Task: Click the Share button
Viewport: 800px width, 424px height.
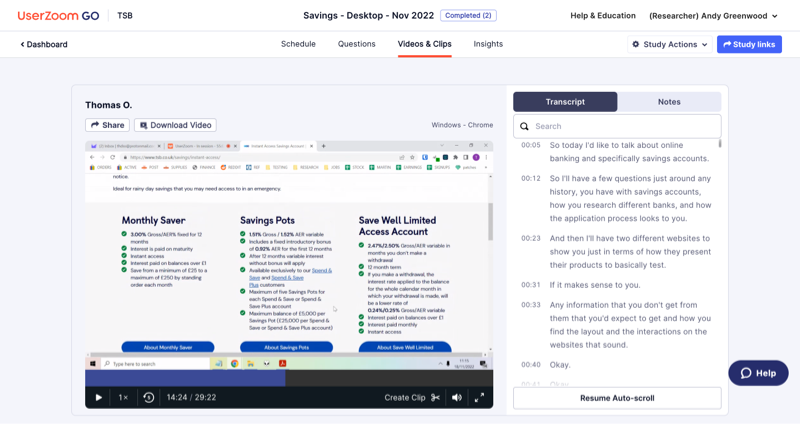Action: click(x=108, y=125)
